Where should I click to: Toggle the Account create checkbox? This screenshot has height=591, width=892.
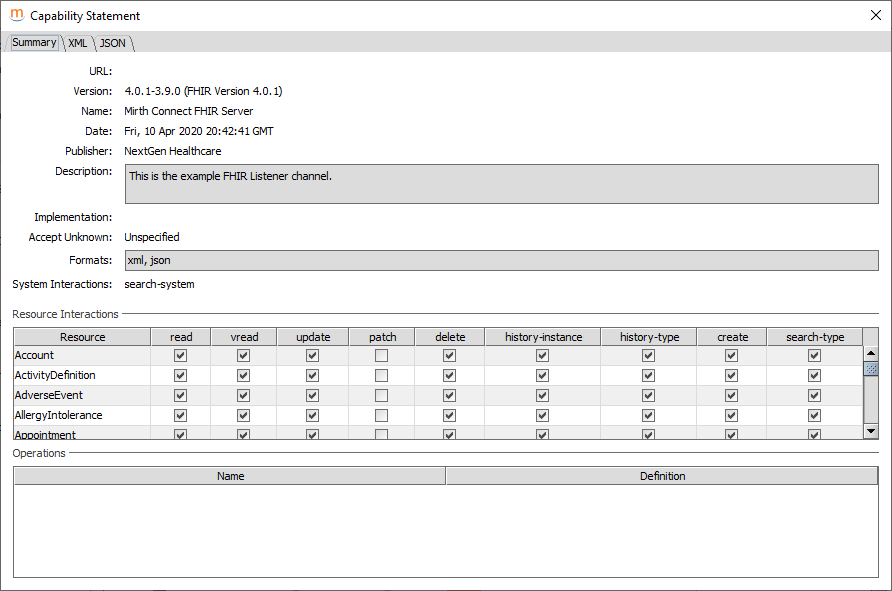coord(732,356)
